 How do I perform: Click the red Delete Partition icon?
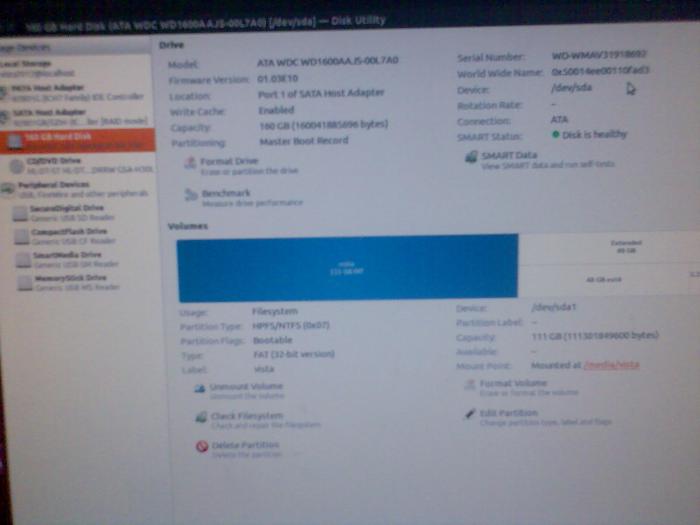point(202,446)
